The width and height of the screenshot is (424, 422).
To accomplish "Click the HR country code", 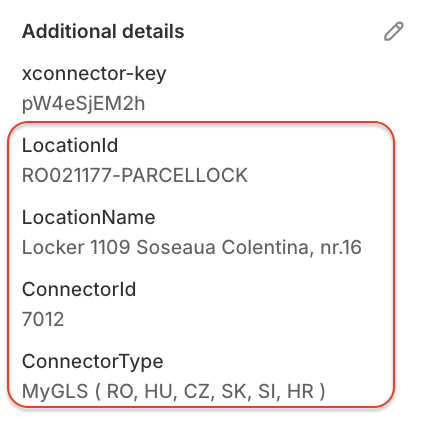I will [300, 392].
